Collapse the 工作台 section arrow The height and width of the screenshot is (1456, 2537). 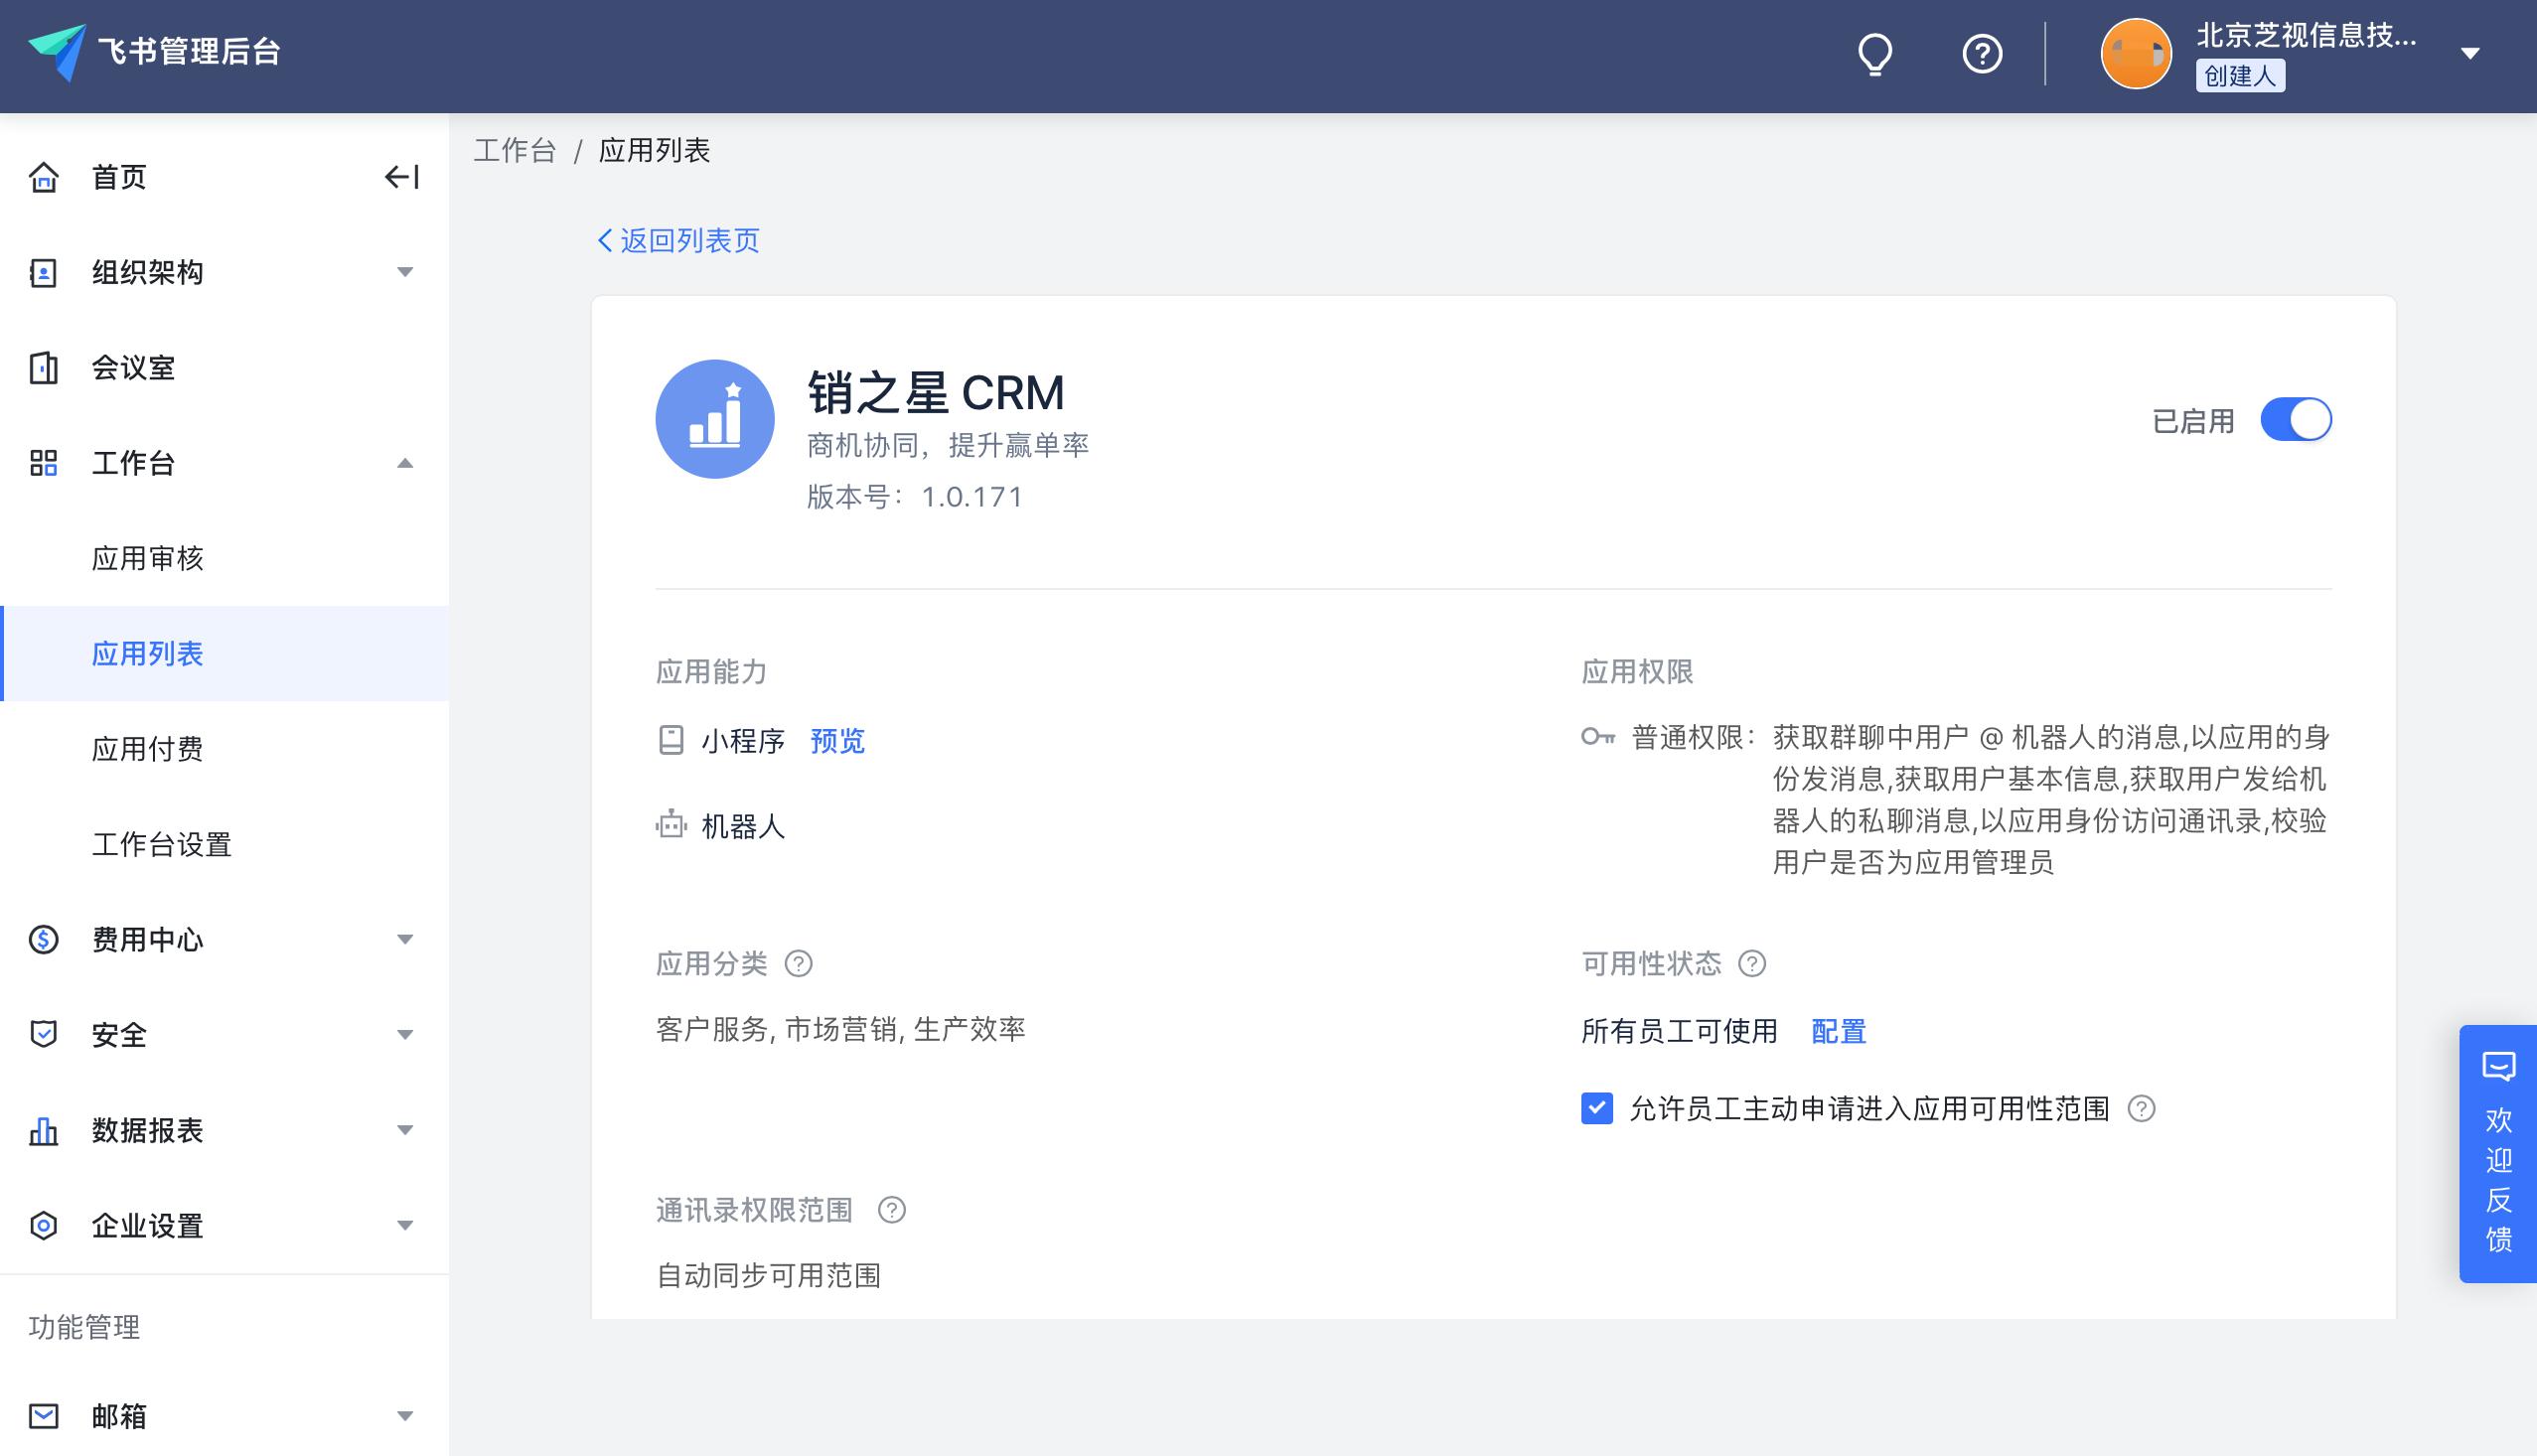pyautogui.click(x=405, y=464)
